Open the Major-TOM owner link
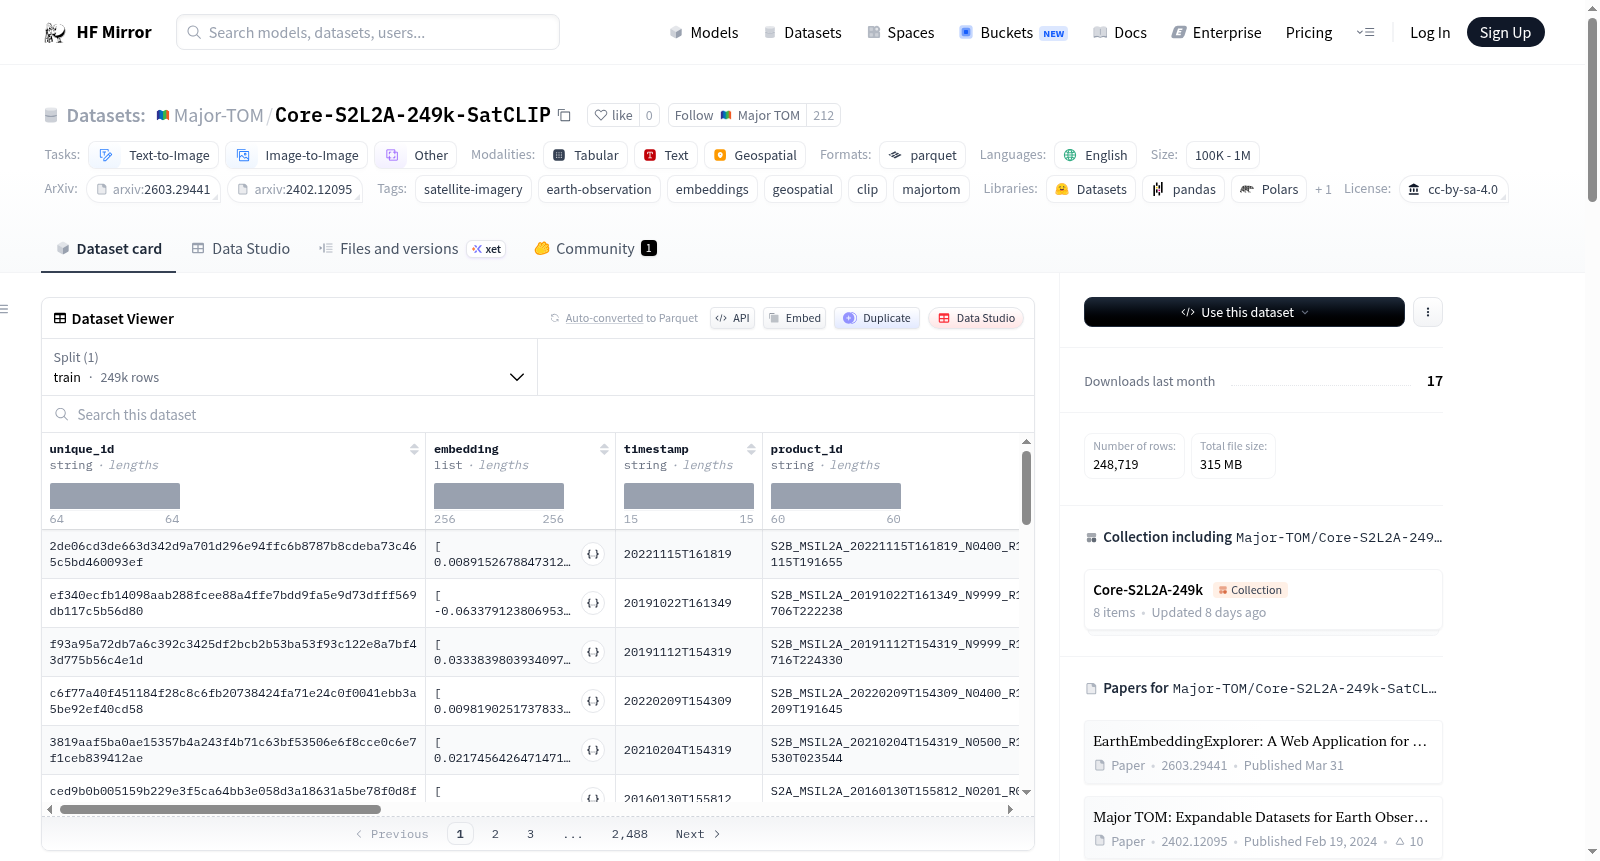 [x=218, y=115]
